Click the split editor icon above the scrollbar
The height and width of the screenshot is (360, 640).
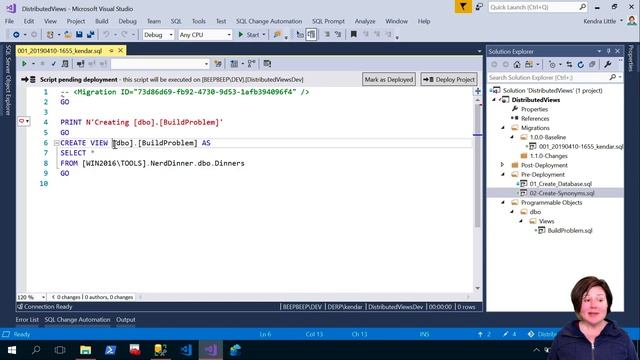(478, 91)
